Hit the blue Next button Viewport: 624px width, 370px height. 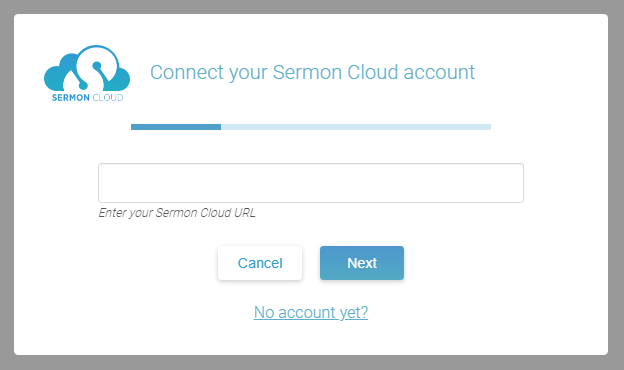pos(362,263)
